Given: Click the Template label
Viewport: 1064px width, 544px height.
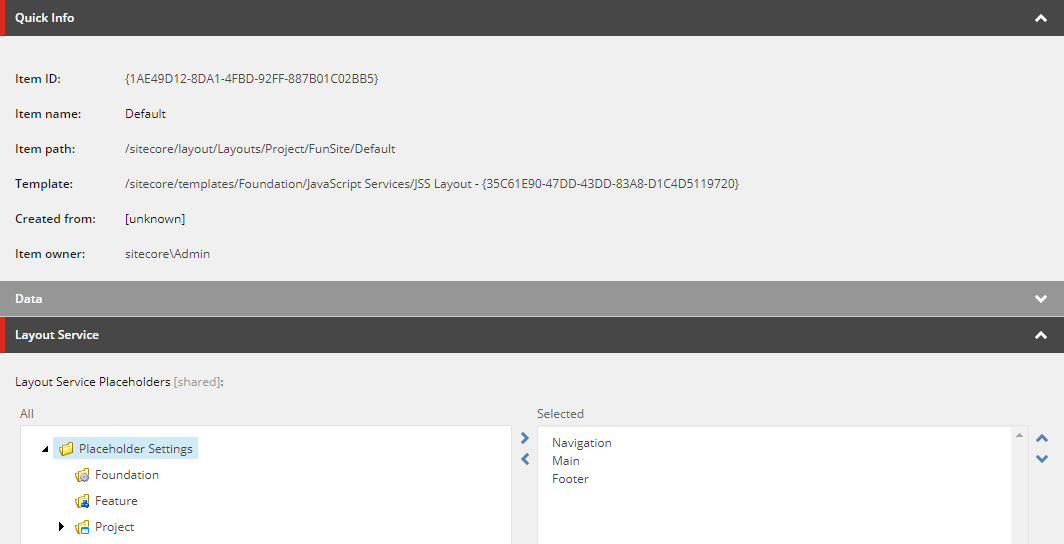Looking at the screenshot, I should click(x=44, y=184).
